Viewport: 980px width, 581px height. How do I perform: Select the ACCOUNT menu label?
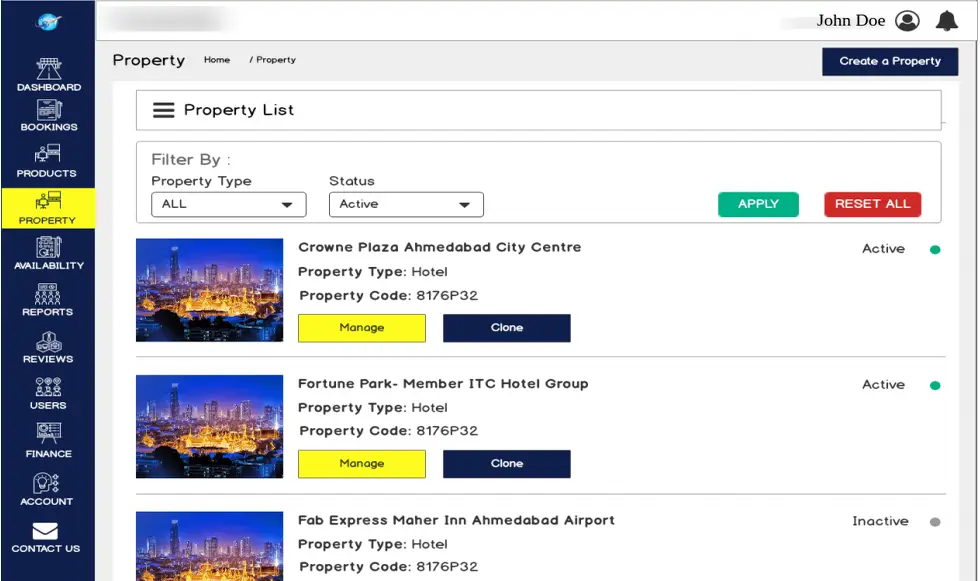coord(46,502)
